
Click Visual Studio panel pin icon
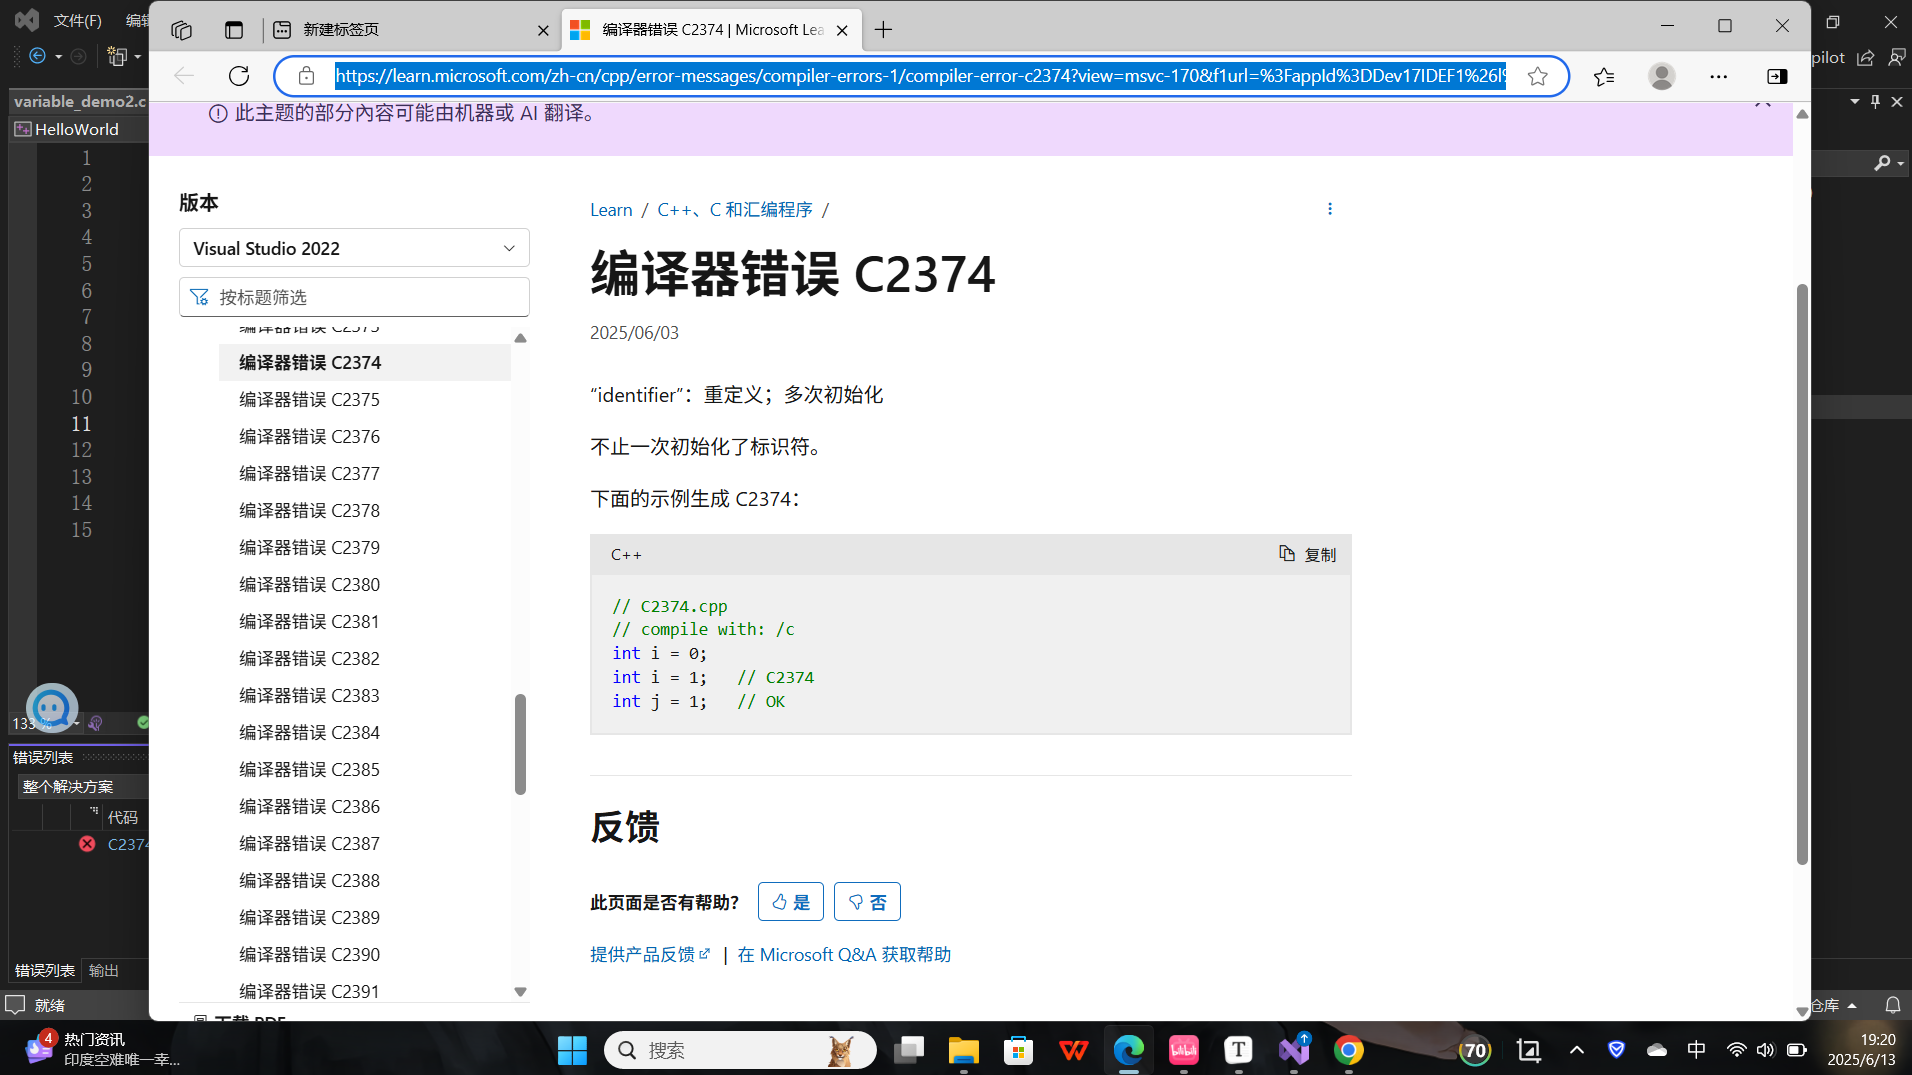(1876, 101)
